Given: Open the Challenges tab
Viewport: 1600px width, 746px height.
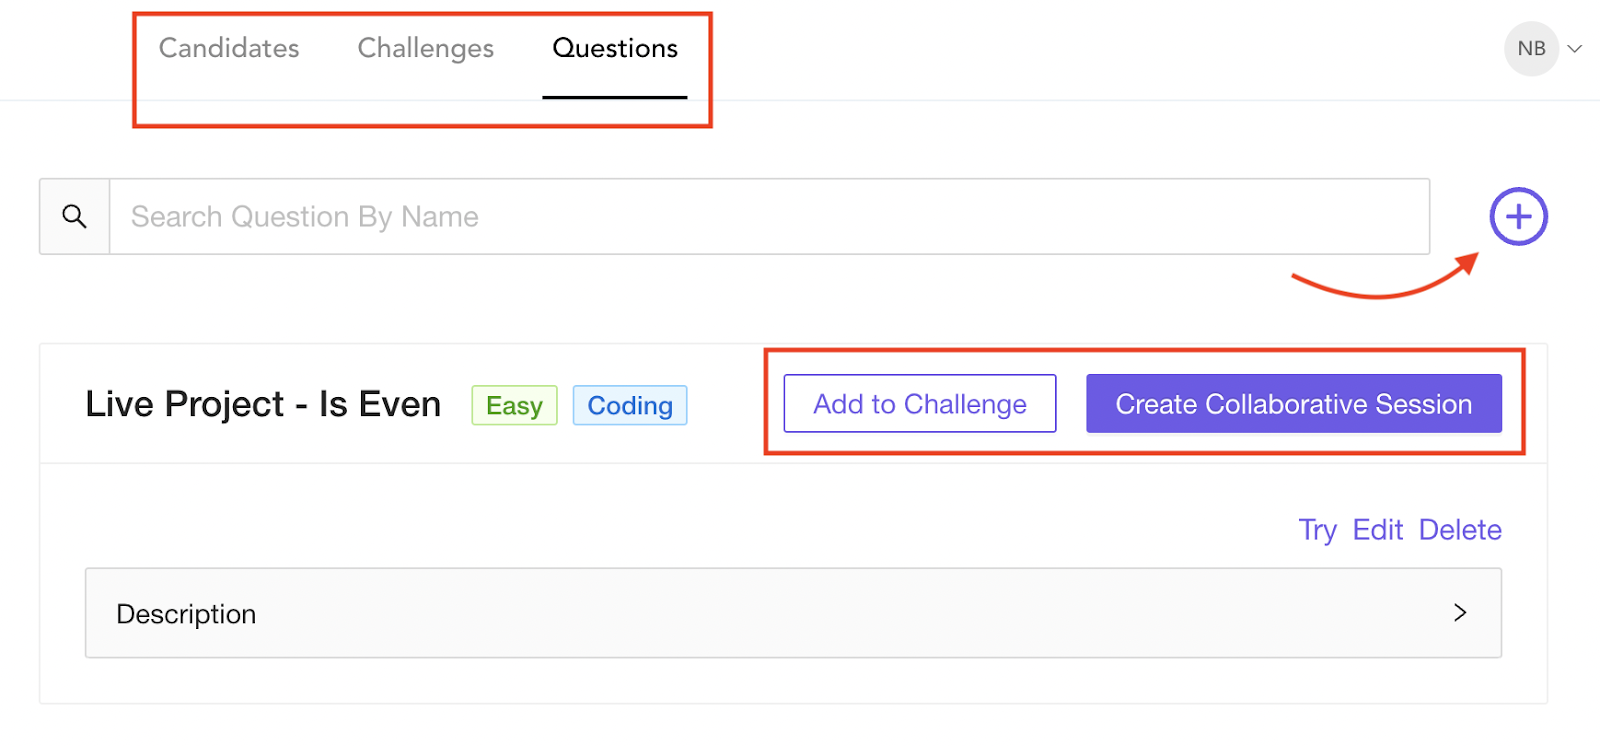Looking at the screenshot, I should click(x=425, y=48).
